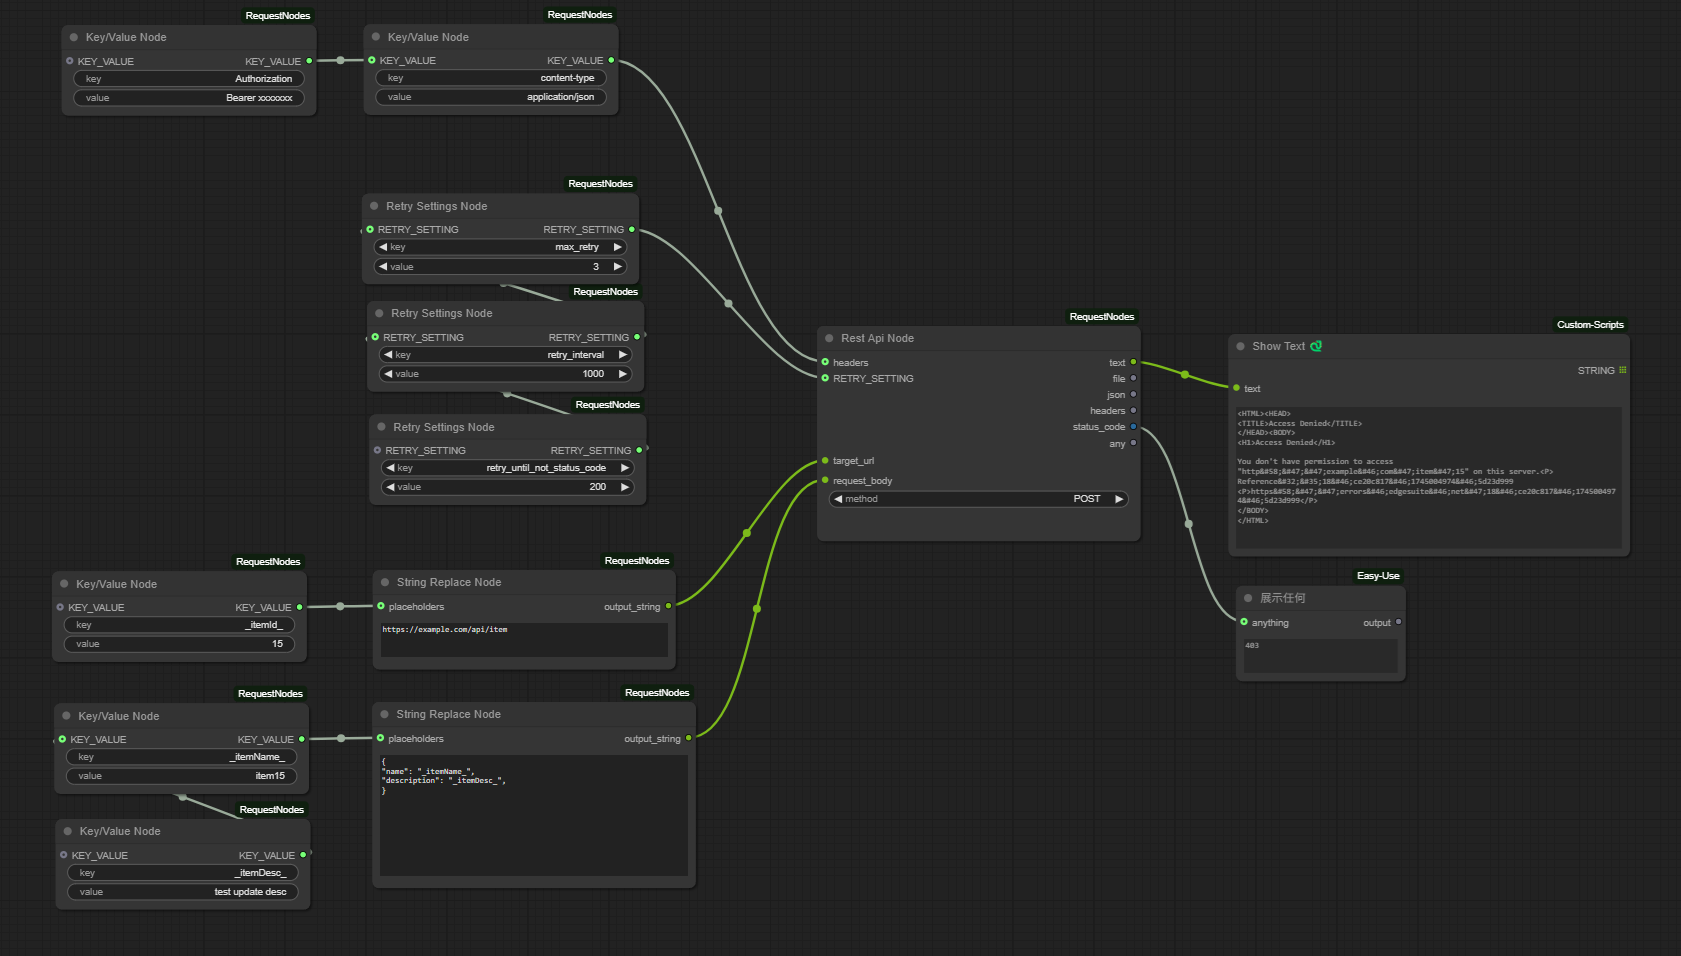Click the left arrow of the method selector

[838, 499]
